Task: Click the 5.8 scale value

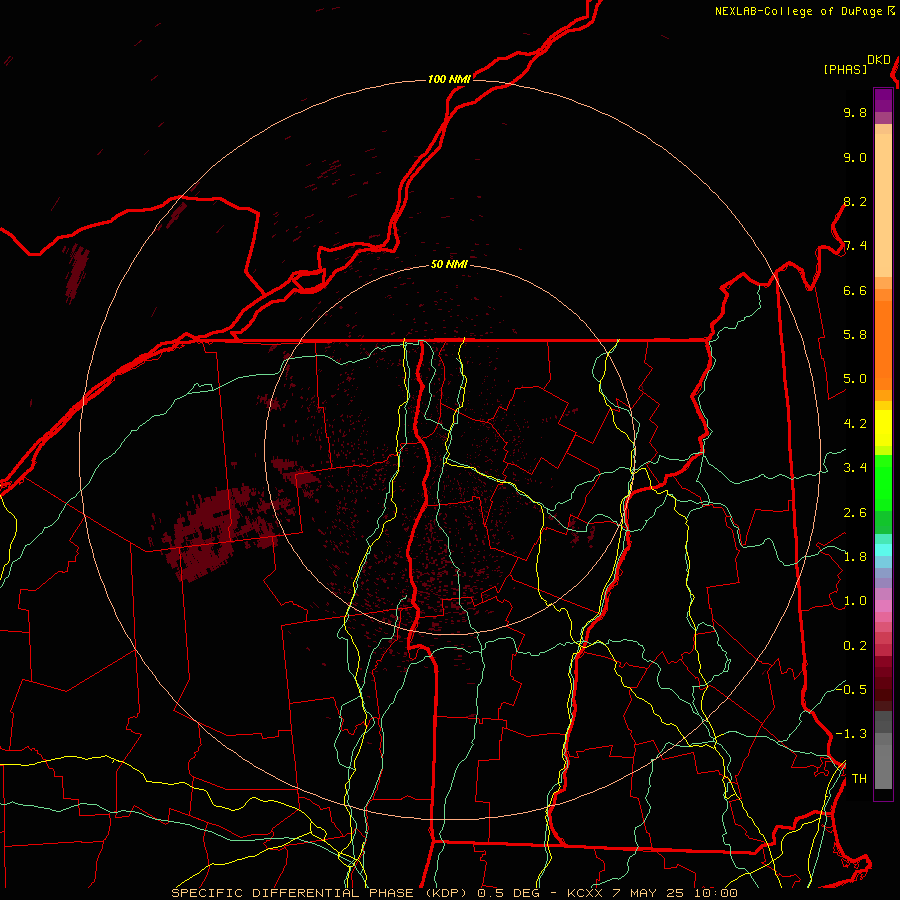Action: click(x=855, y=335)
